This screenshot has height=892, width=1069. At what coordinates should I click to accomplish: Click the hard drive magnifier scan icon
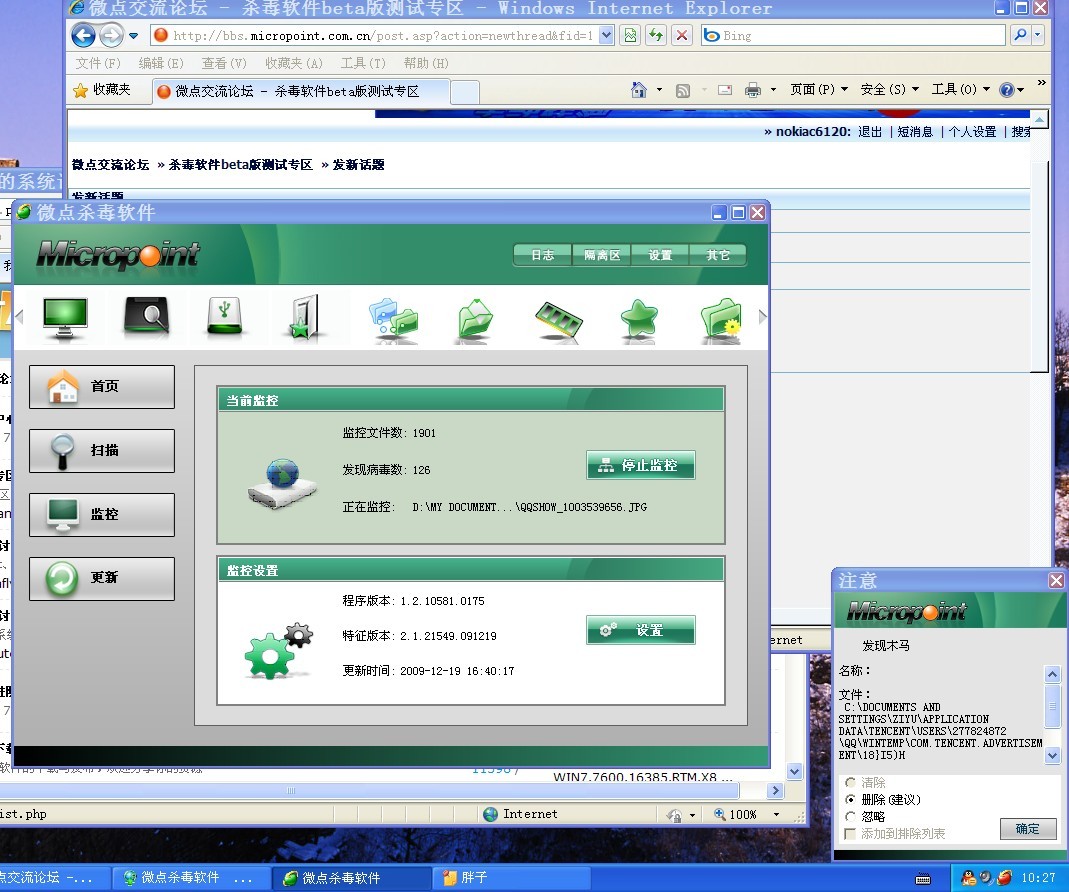[x=146, y=317]
